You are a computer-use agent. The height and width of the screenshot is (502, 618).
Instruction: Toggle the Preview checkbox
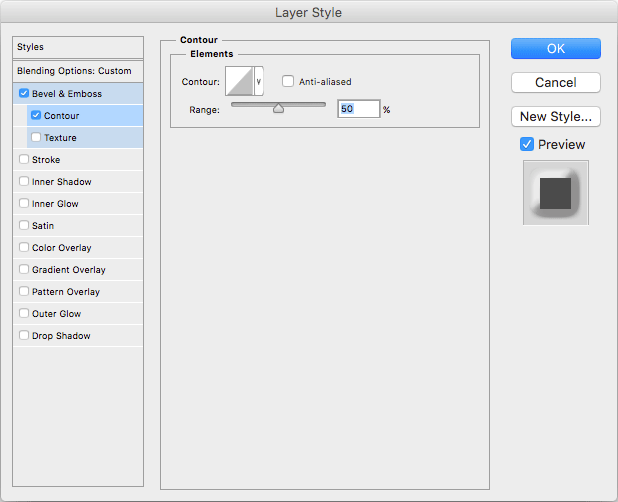click(527, 144)
